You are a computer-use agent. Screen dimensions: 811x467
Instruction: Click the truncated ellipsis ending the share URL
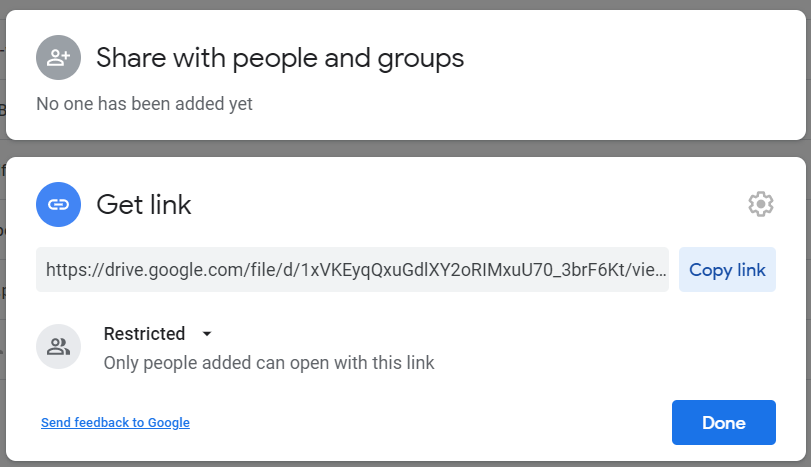click(661, 271)
